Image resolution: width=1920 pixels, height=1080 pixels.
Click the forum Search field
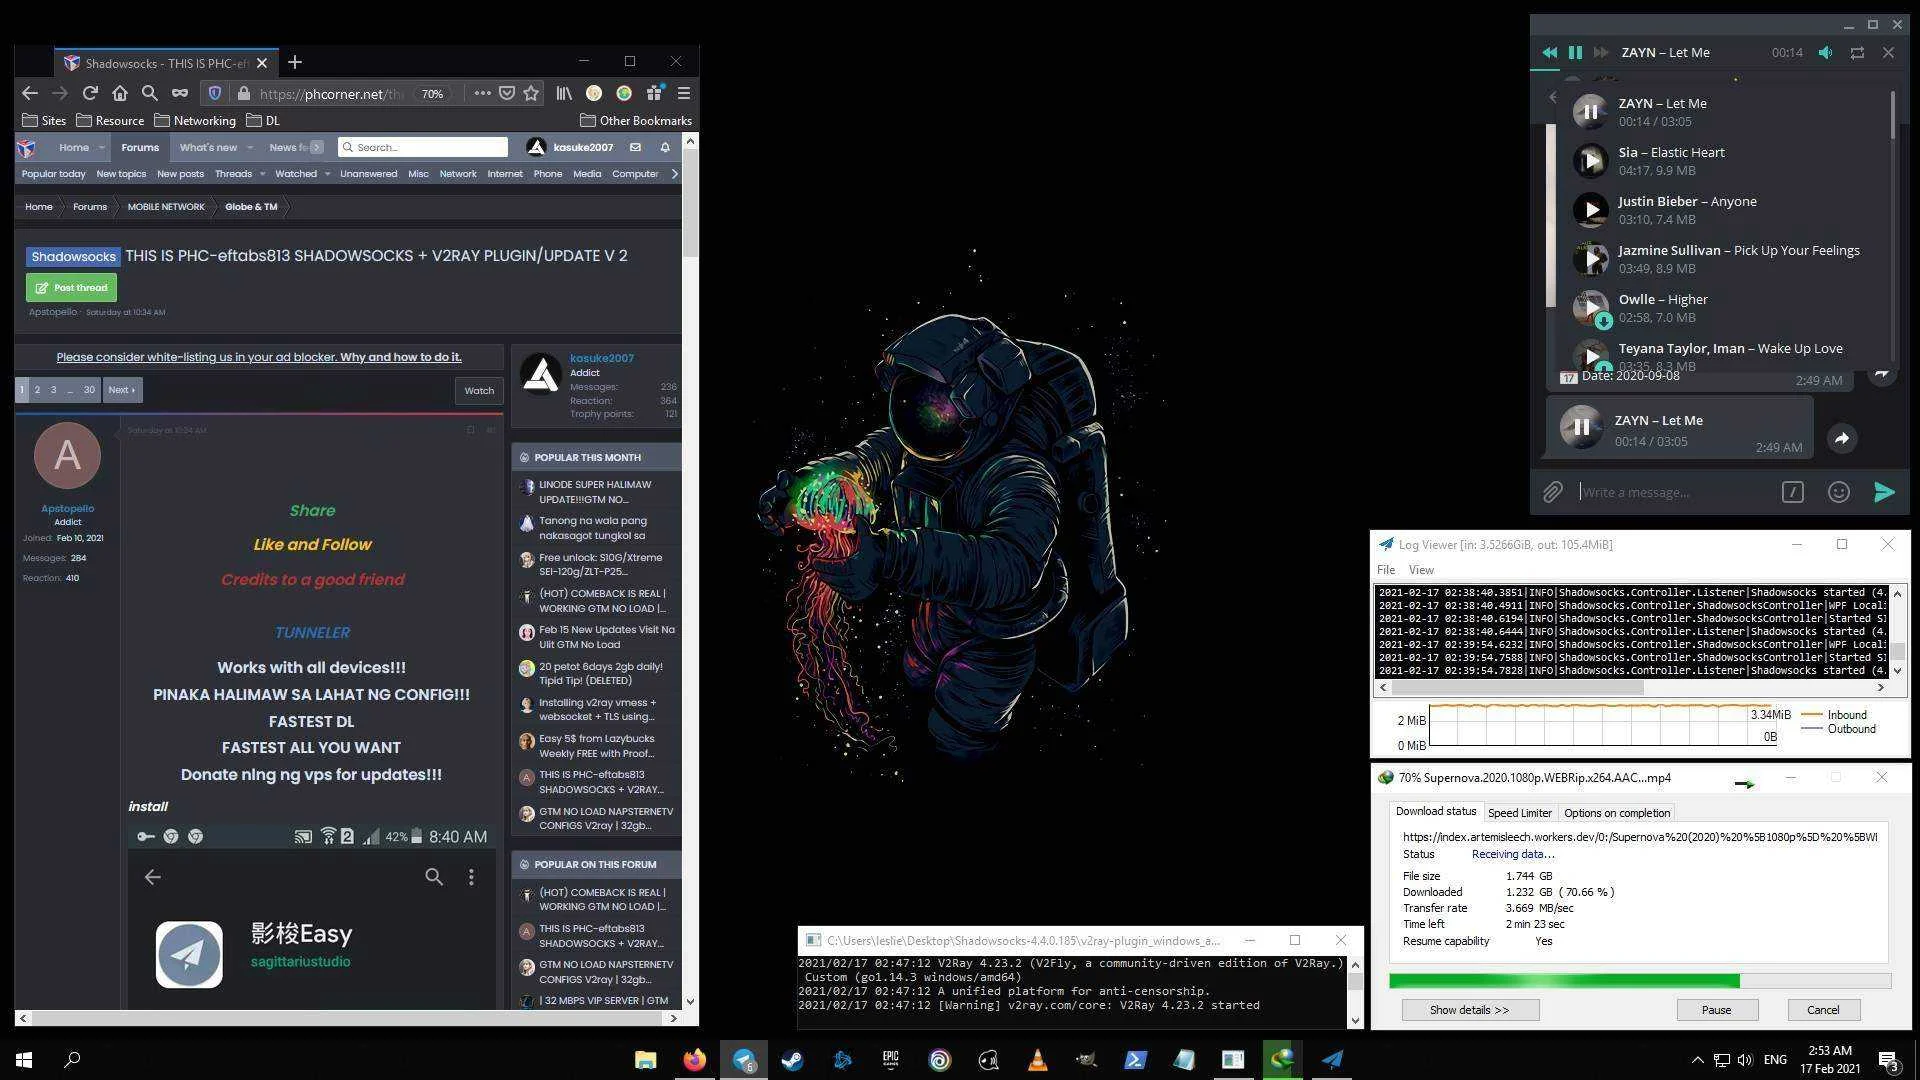point(423,147)
